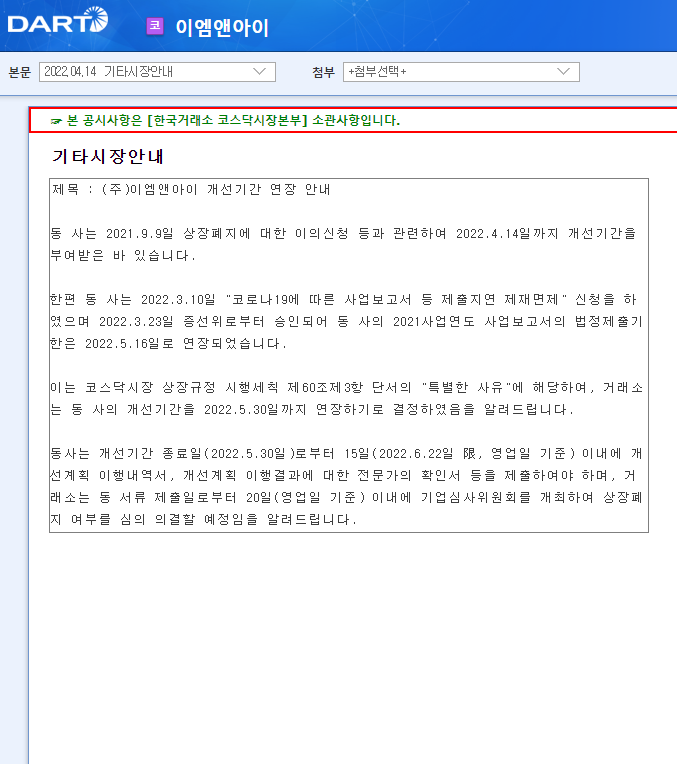The image size is (677, 764).
Task: Click the line mentioning 2022.3.23일 증선위로부터 승인
Action: coord(347,322)
